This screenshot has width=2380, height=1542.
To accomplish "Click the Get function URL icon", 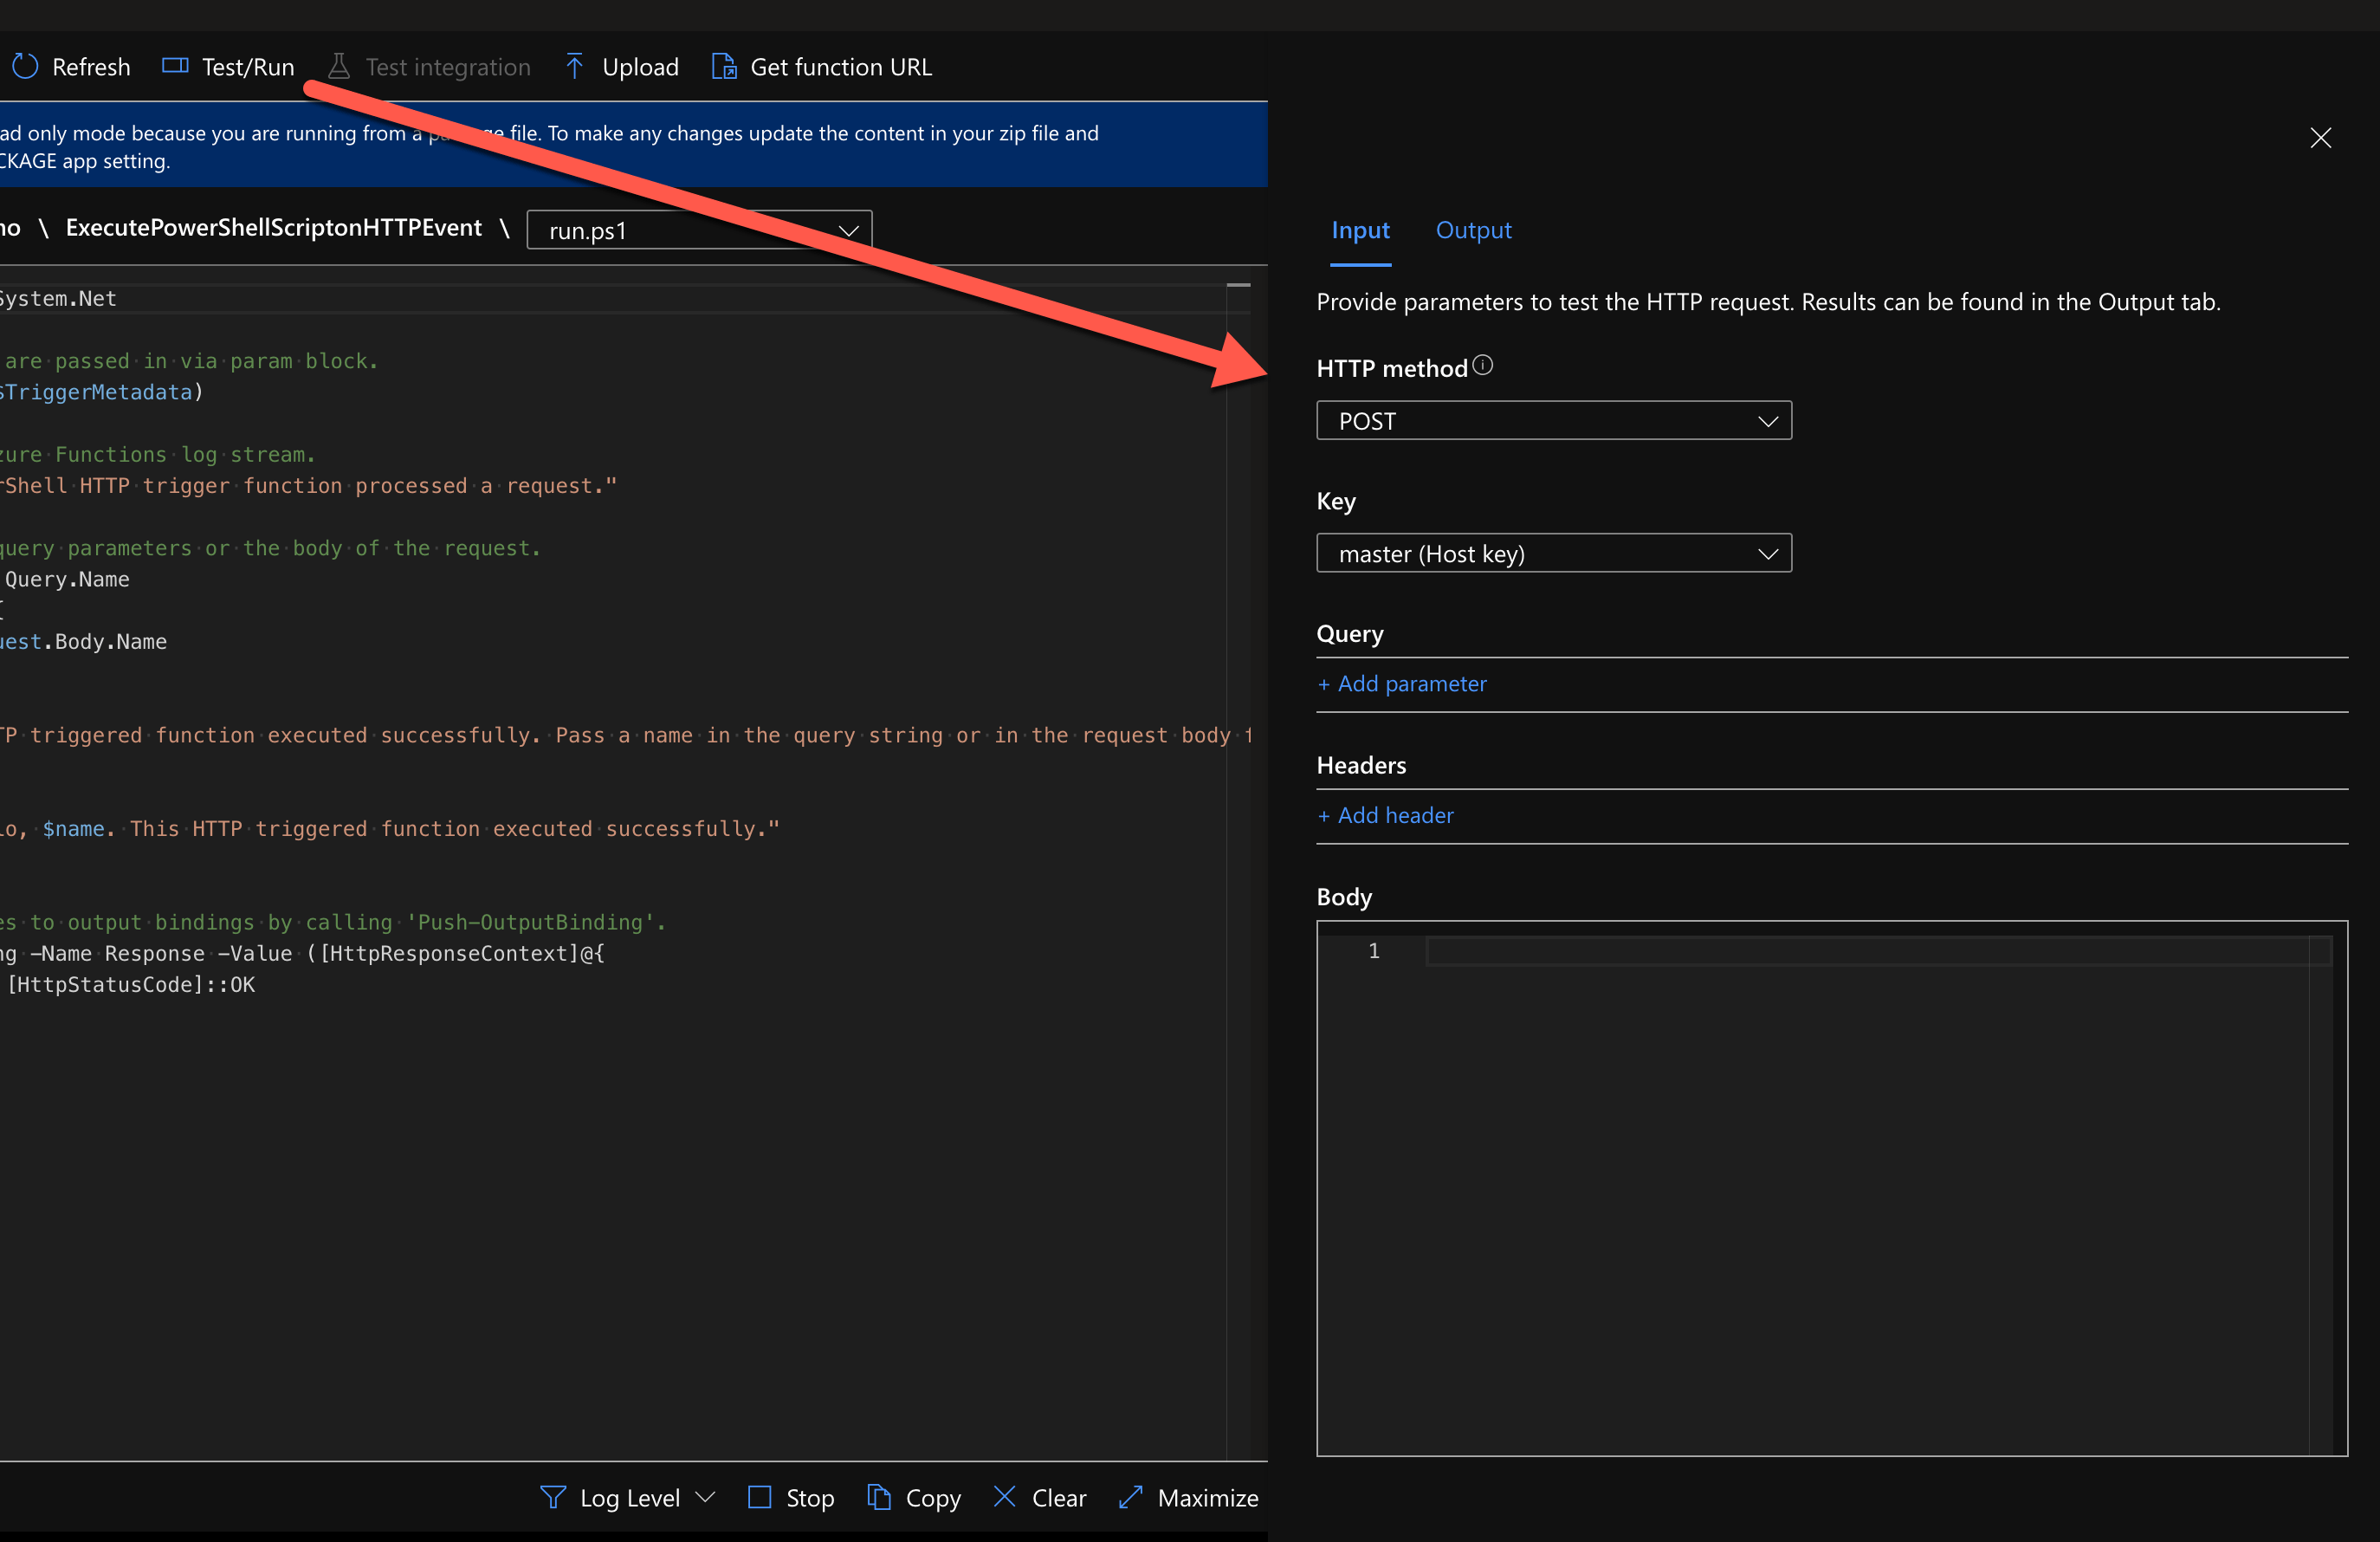I will (723, 67).
